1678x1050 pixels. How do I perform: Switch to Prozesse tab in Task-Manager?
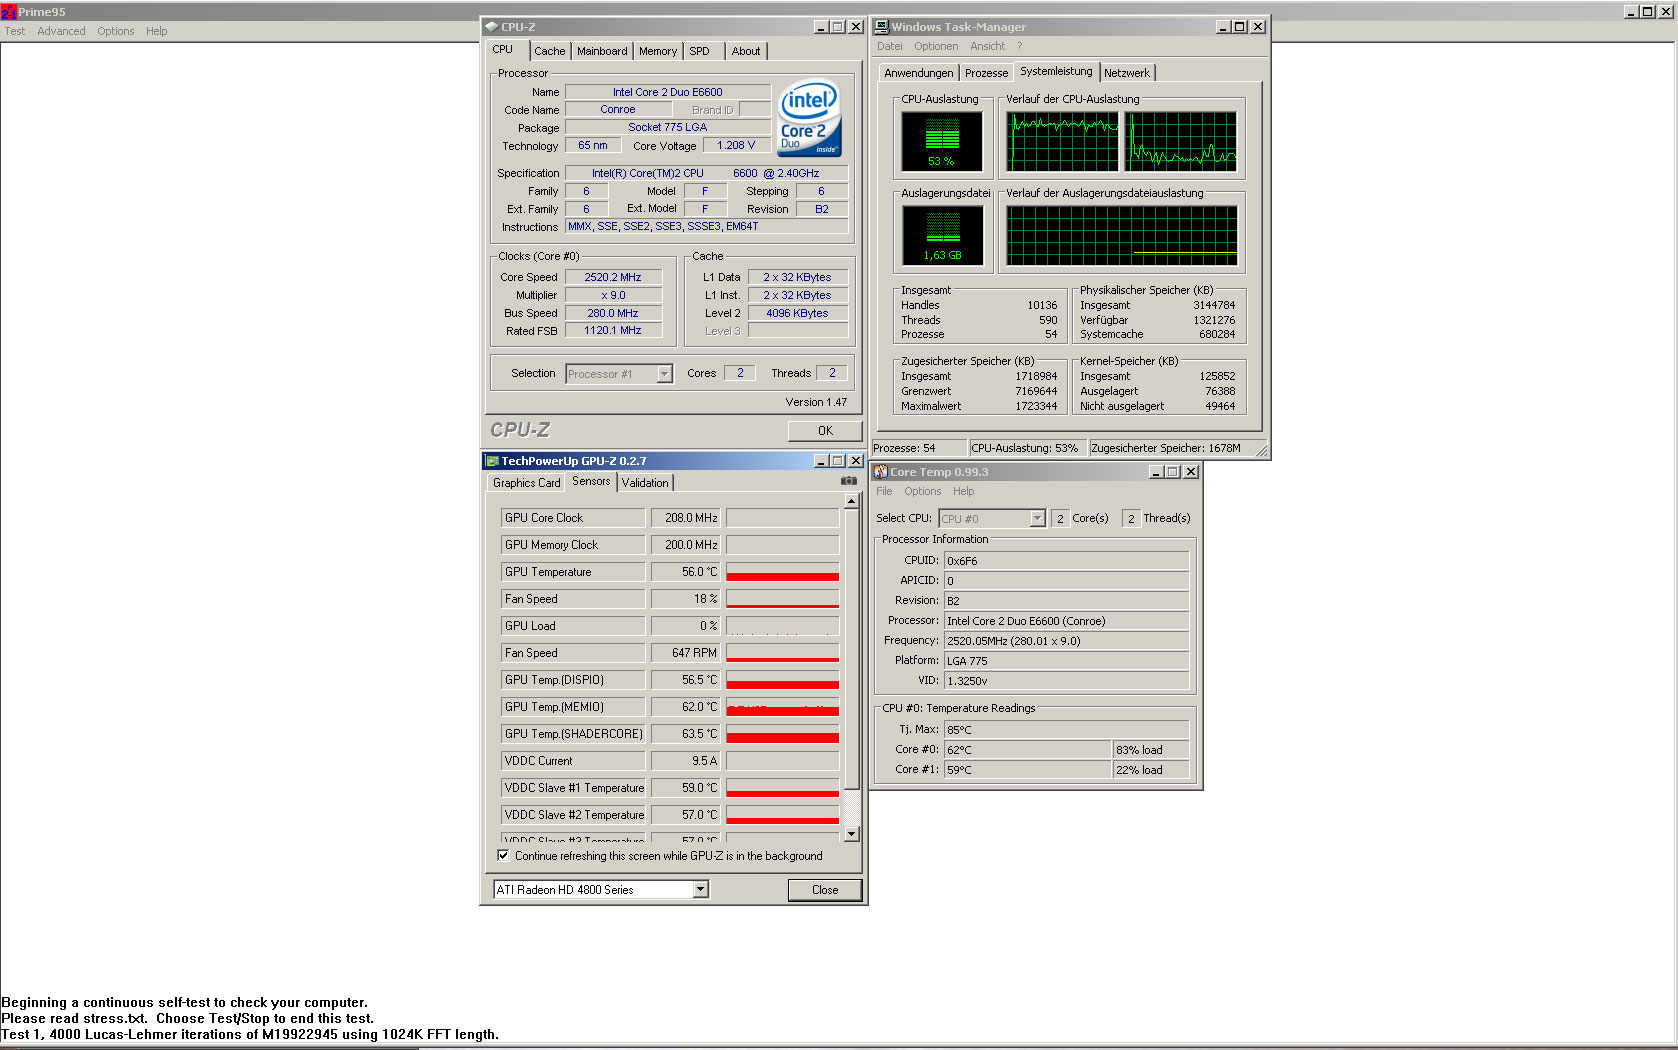click(986, 73)
